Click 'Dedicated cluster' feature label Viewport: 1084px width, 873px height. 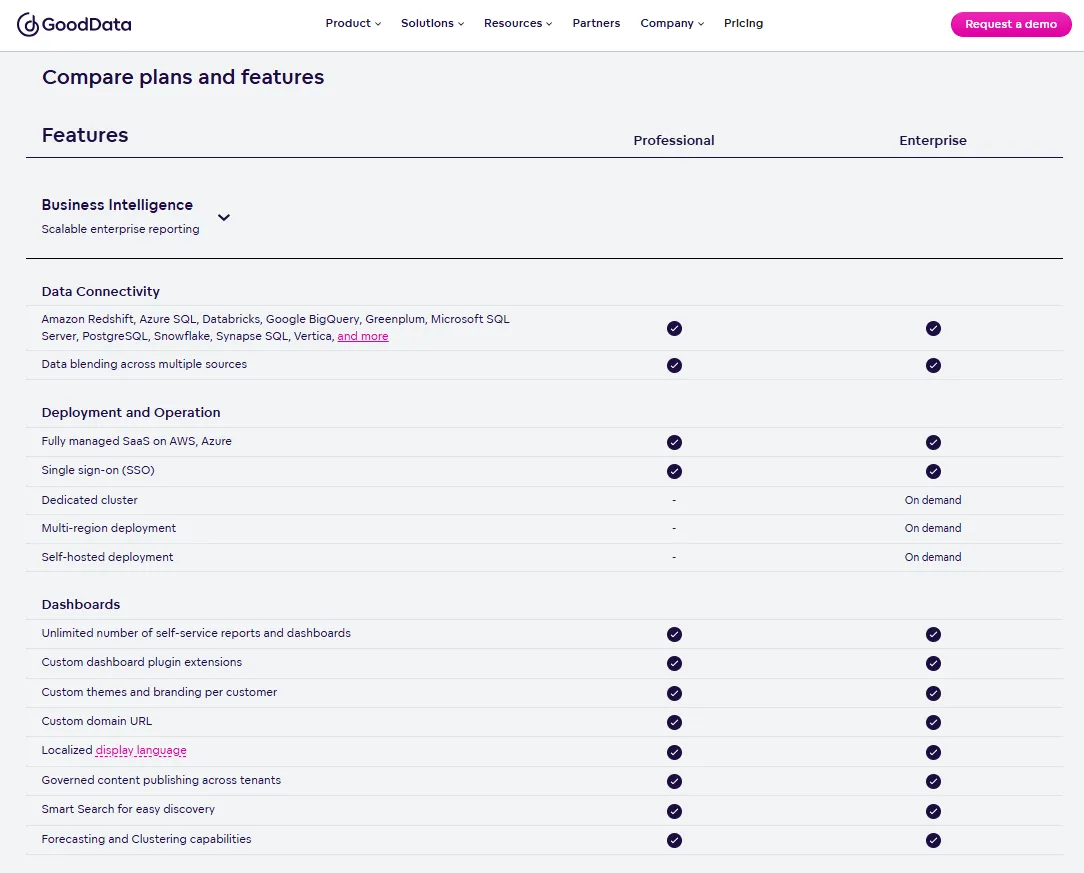click(89, 500)
